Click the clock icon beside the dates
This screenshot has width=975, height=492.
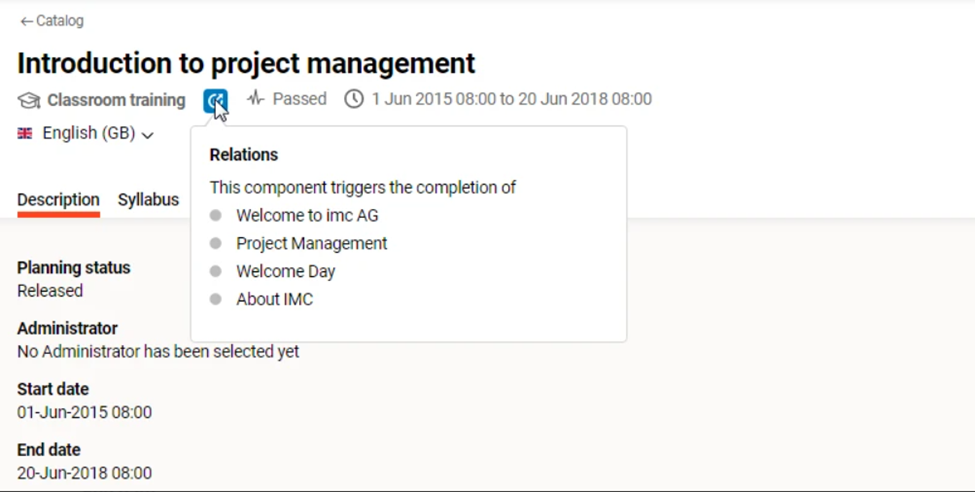point(354,99)
